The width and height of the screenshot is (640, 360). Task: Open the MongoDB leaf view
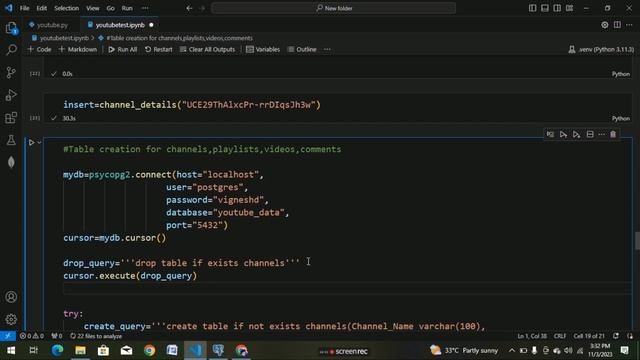pos(11,162)
